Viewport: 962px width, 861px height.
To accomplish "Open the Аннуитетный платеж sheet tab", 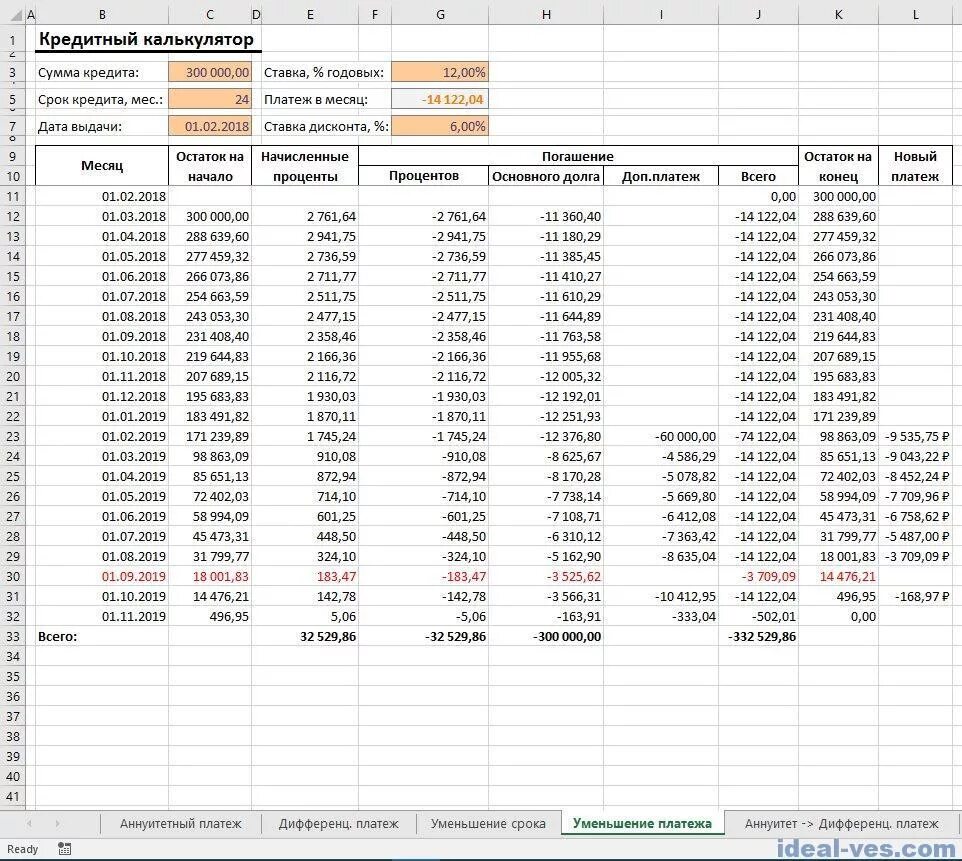I will coord(180,824).
